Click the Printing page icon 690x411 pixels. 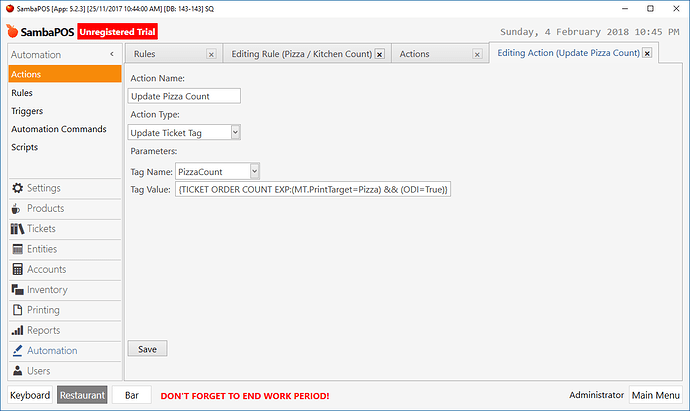point(18,310)
